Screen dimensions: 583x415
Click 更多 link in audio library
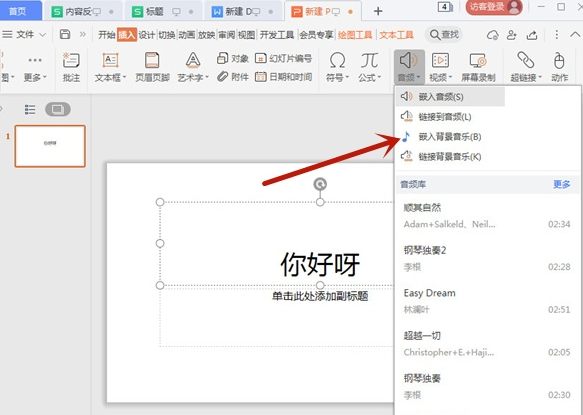point(561,184)
